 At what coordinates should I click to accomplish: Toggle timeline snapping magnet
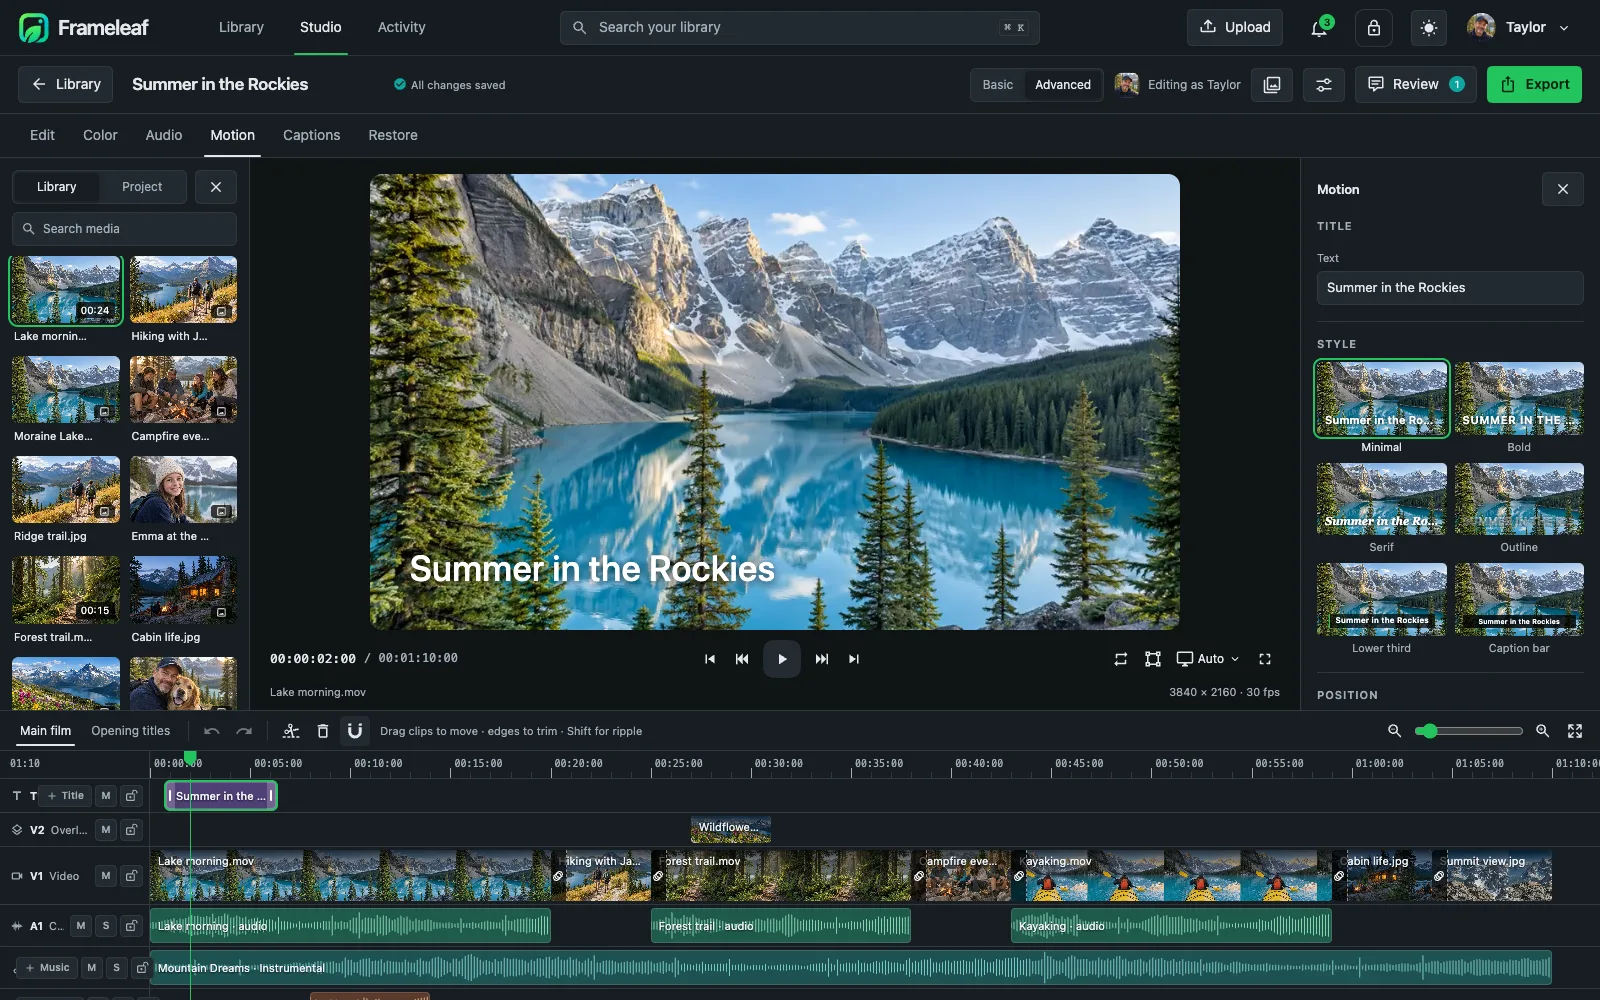point(354,731)
